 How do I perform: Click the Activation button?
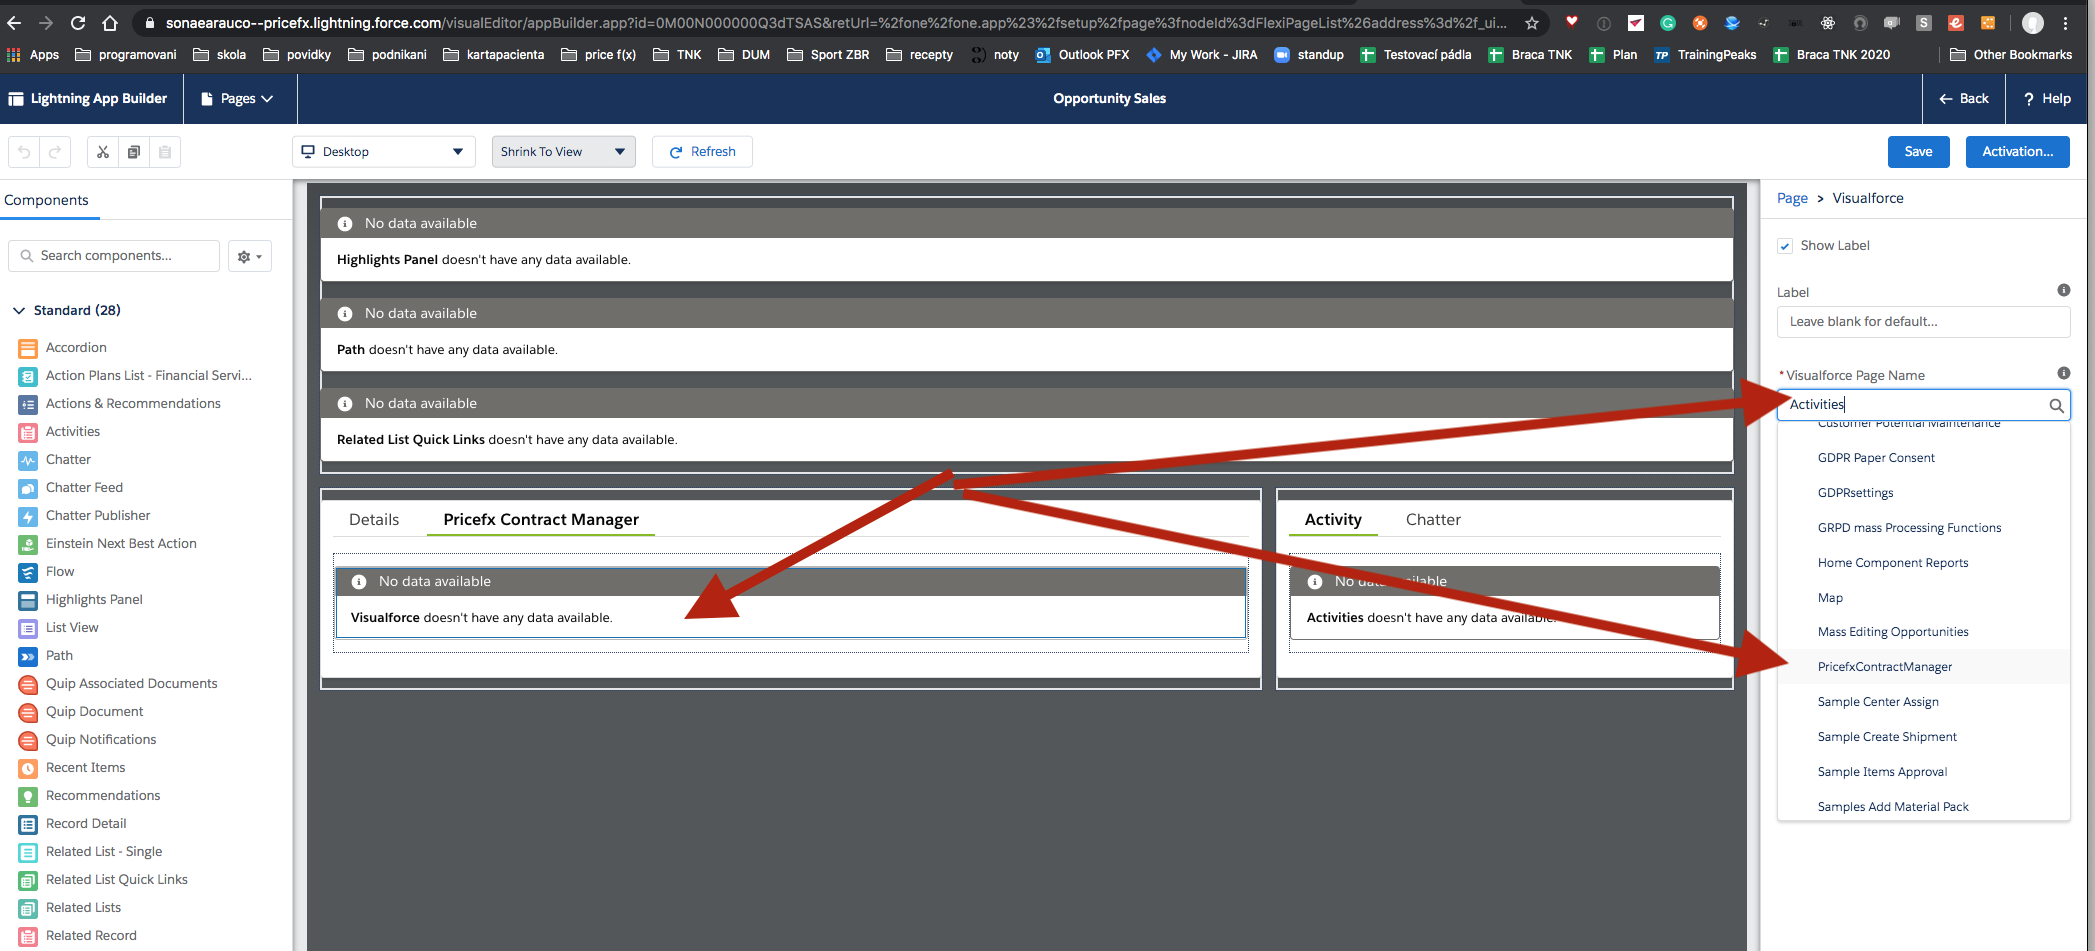[x=2016, y=152]
